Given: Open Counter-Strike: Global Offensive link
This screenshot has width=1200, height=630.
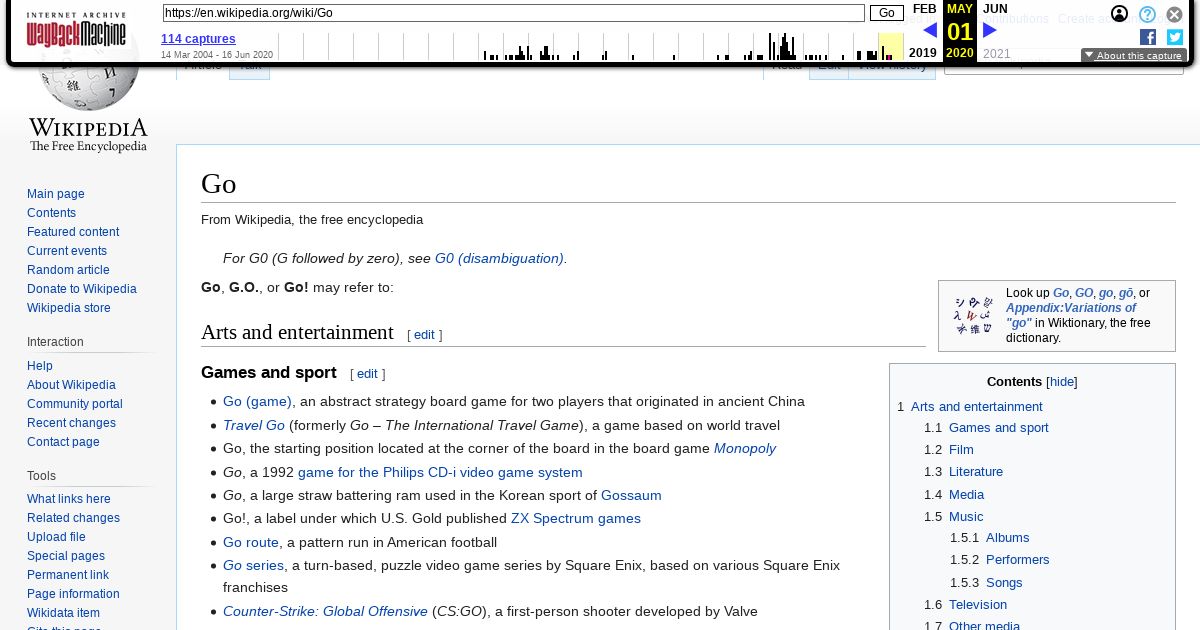Looking at the screenshot, I should click(325, 611).
